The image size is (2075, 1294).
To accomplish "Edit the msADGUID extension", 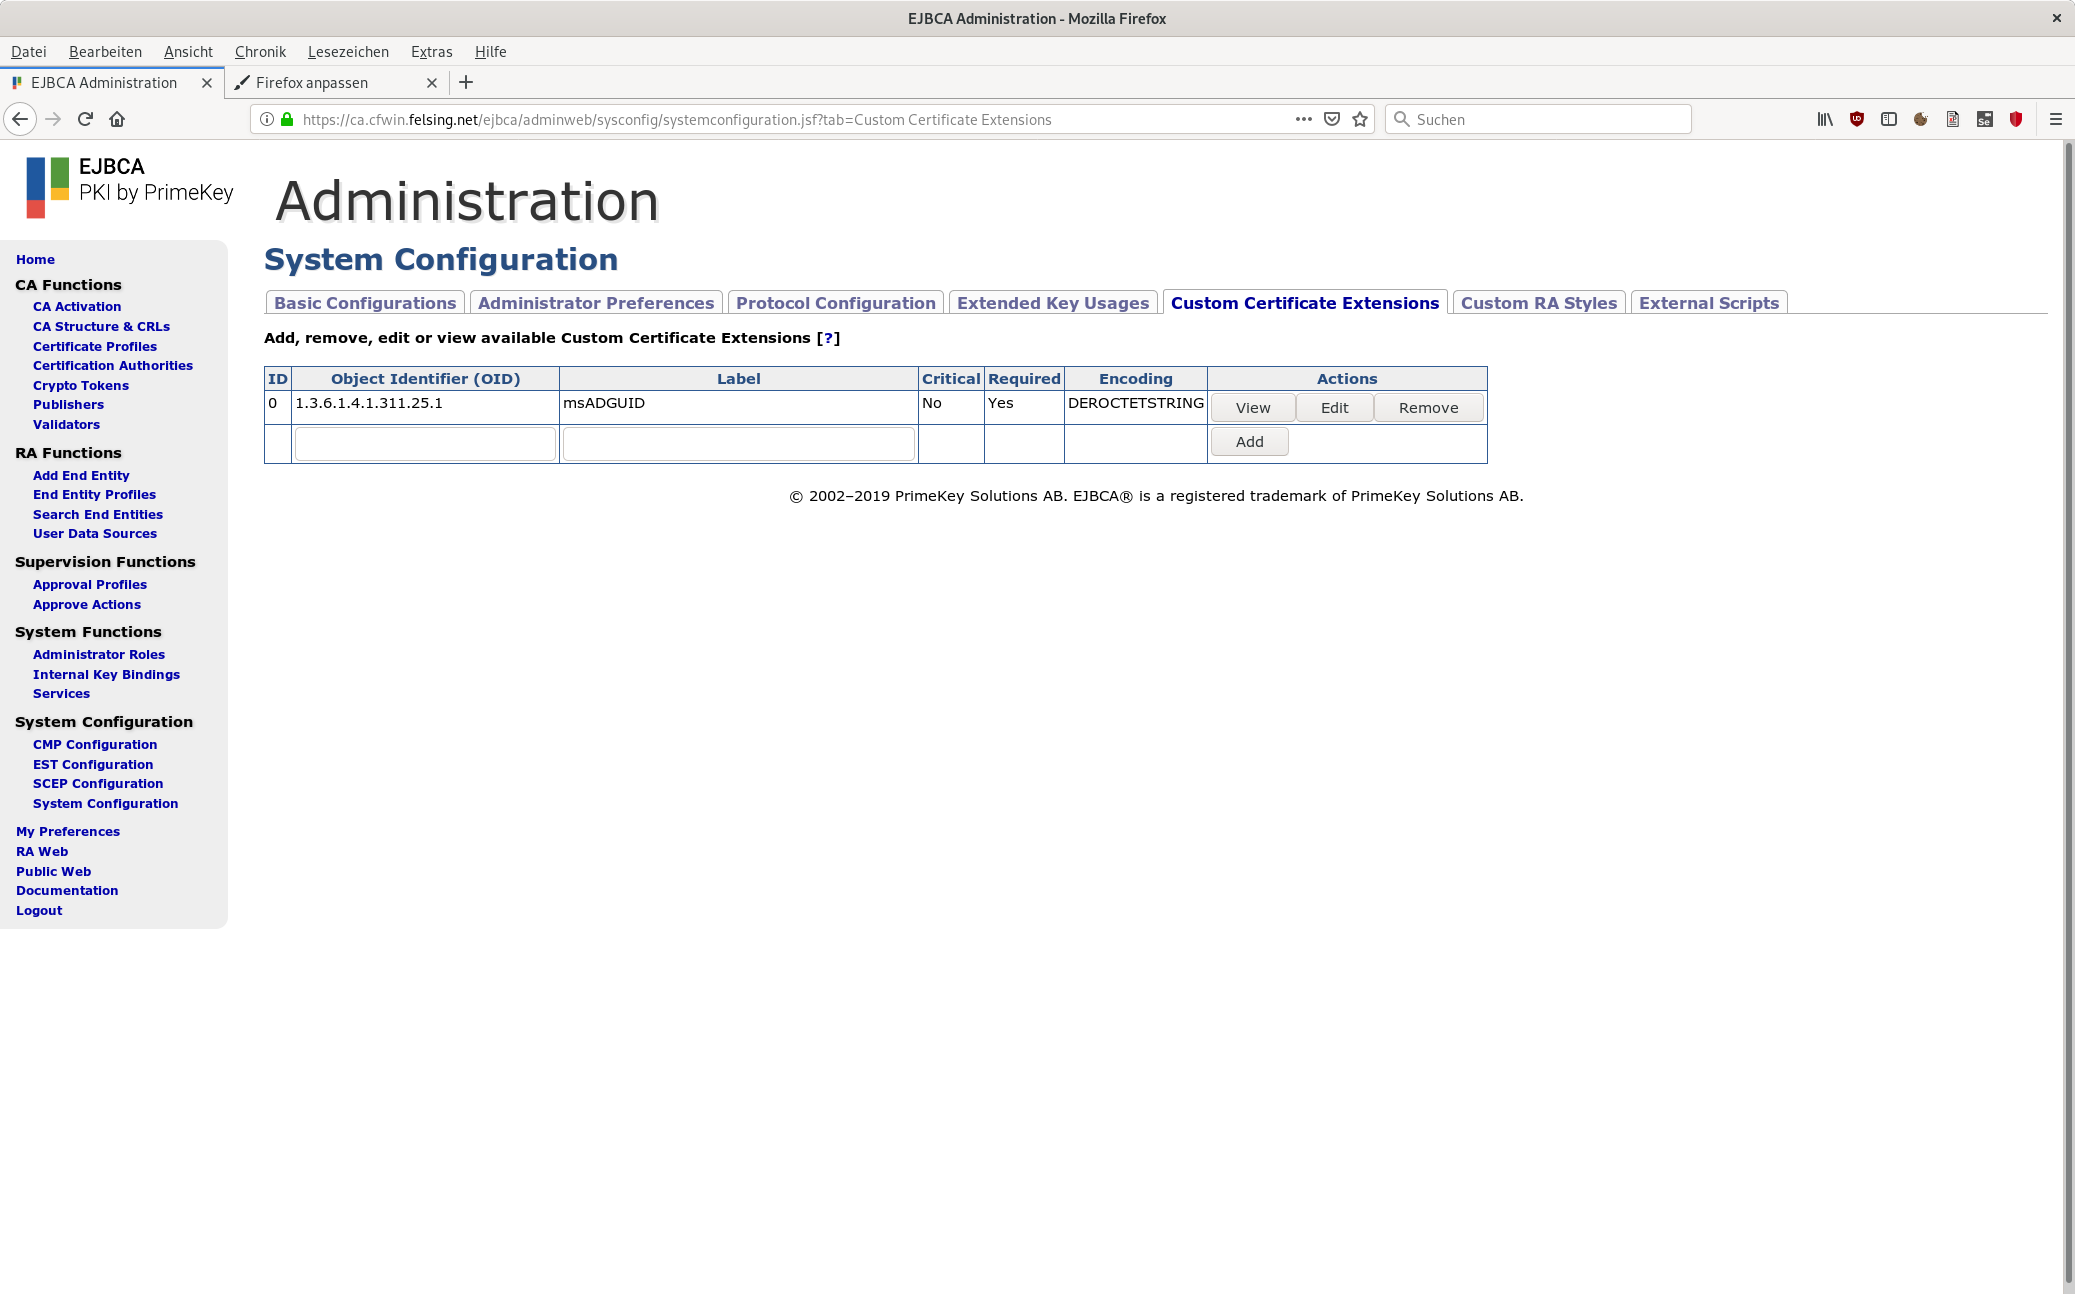I will coord(1334,408).
